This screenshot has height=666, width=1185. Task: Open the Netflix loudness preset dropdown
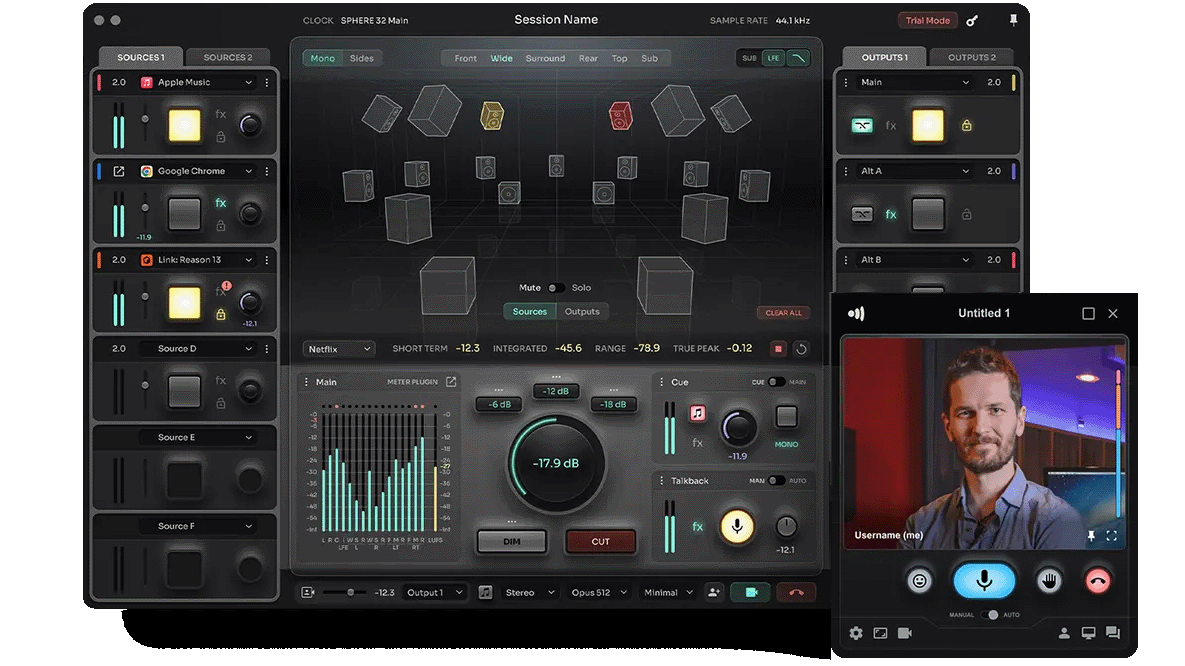click(340, 349)
